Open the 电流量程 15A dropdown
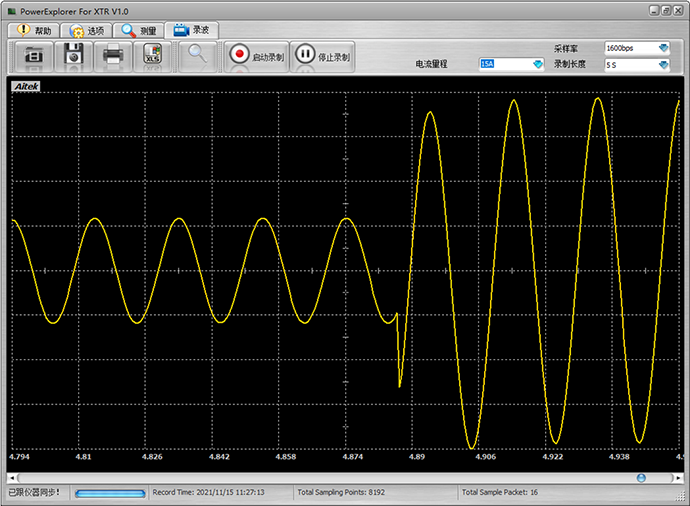The width and height of the screenshot is (690, 506). [x=511, y=64]
